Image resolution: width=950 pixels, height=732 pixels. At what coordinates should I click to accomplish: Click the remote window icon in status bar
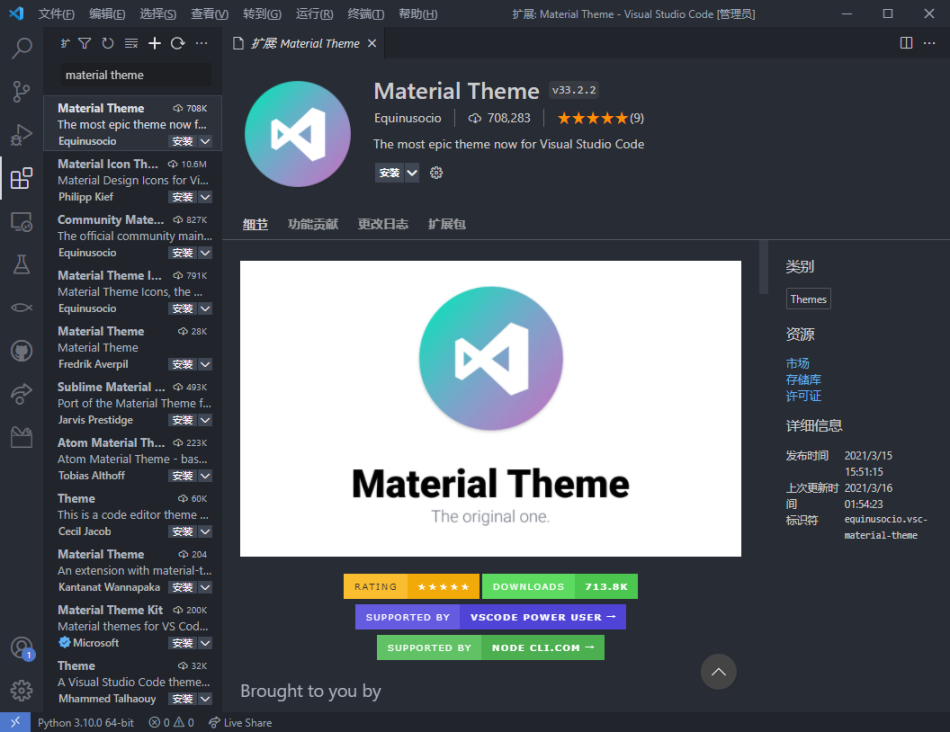[15, 722]
